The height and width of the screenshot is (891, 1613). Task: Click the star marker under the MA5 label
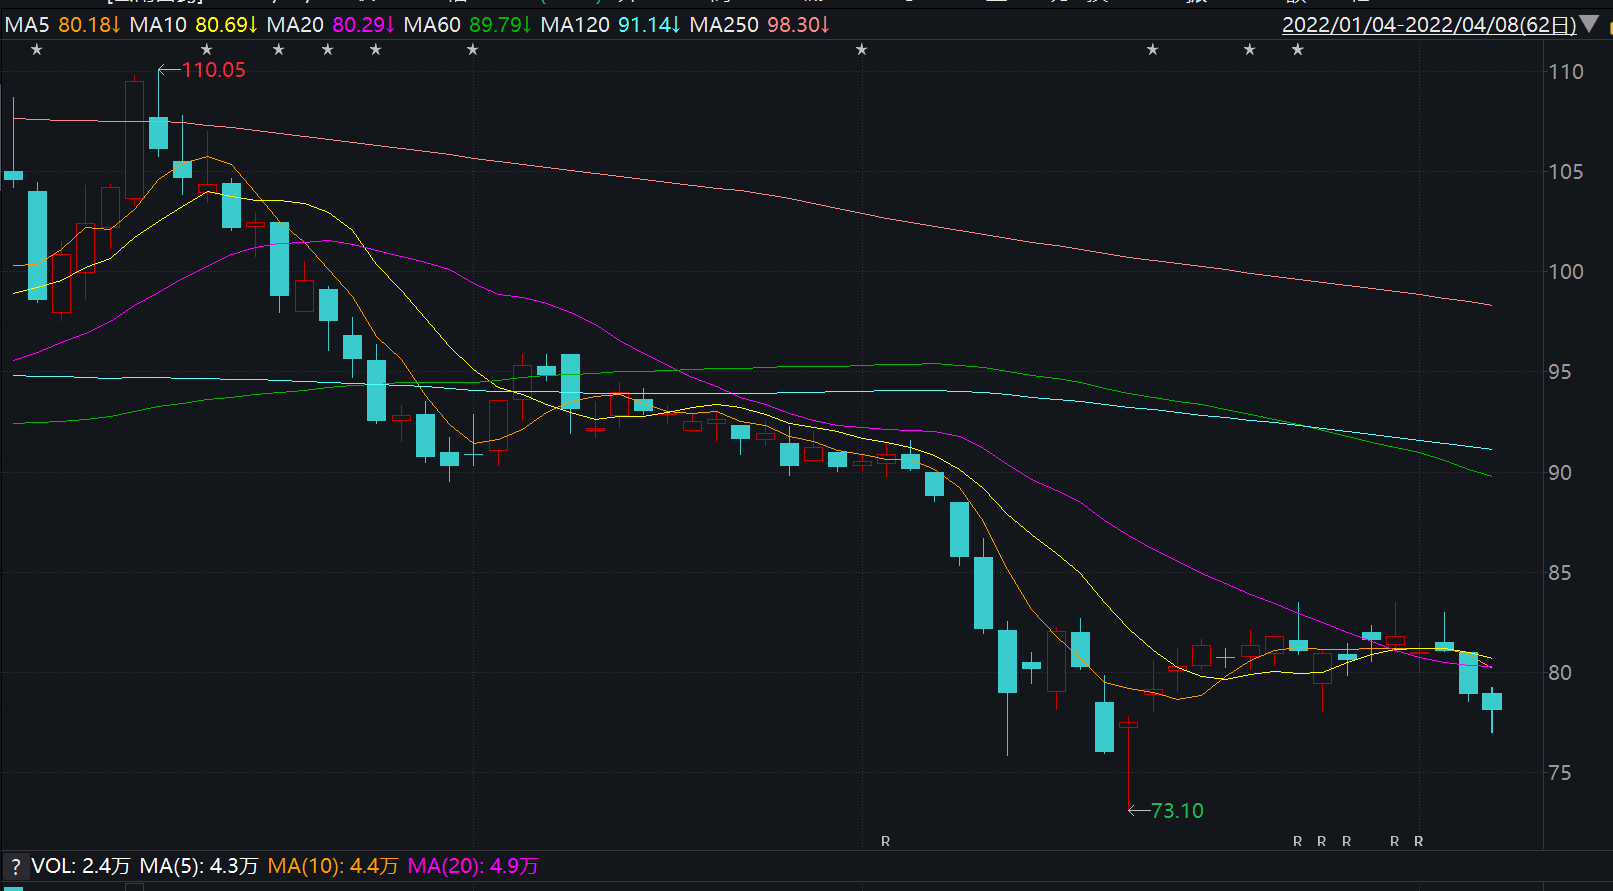[x=37, y=50]
